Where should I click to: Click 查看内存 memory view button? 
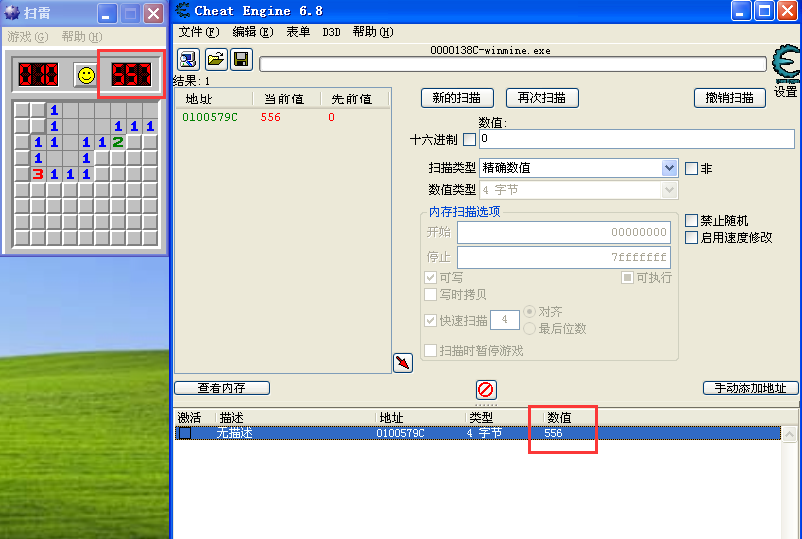[x=222, y=388]
